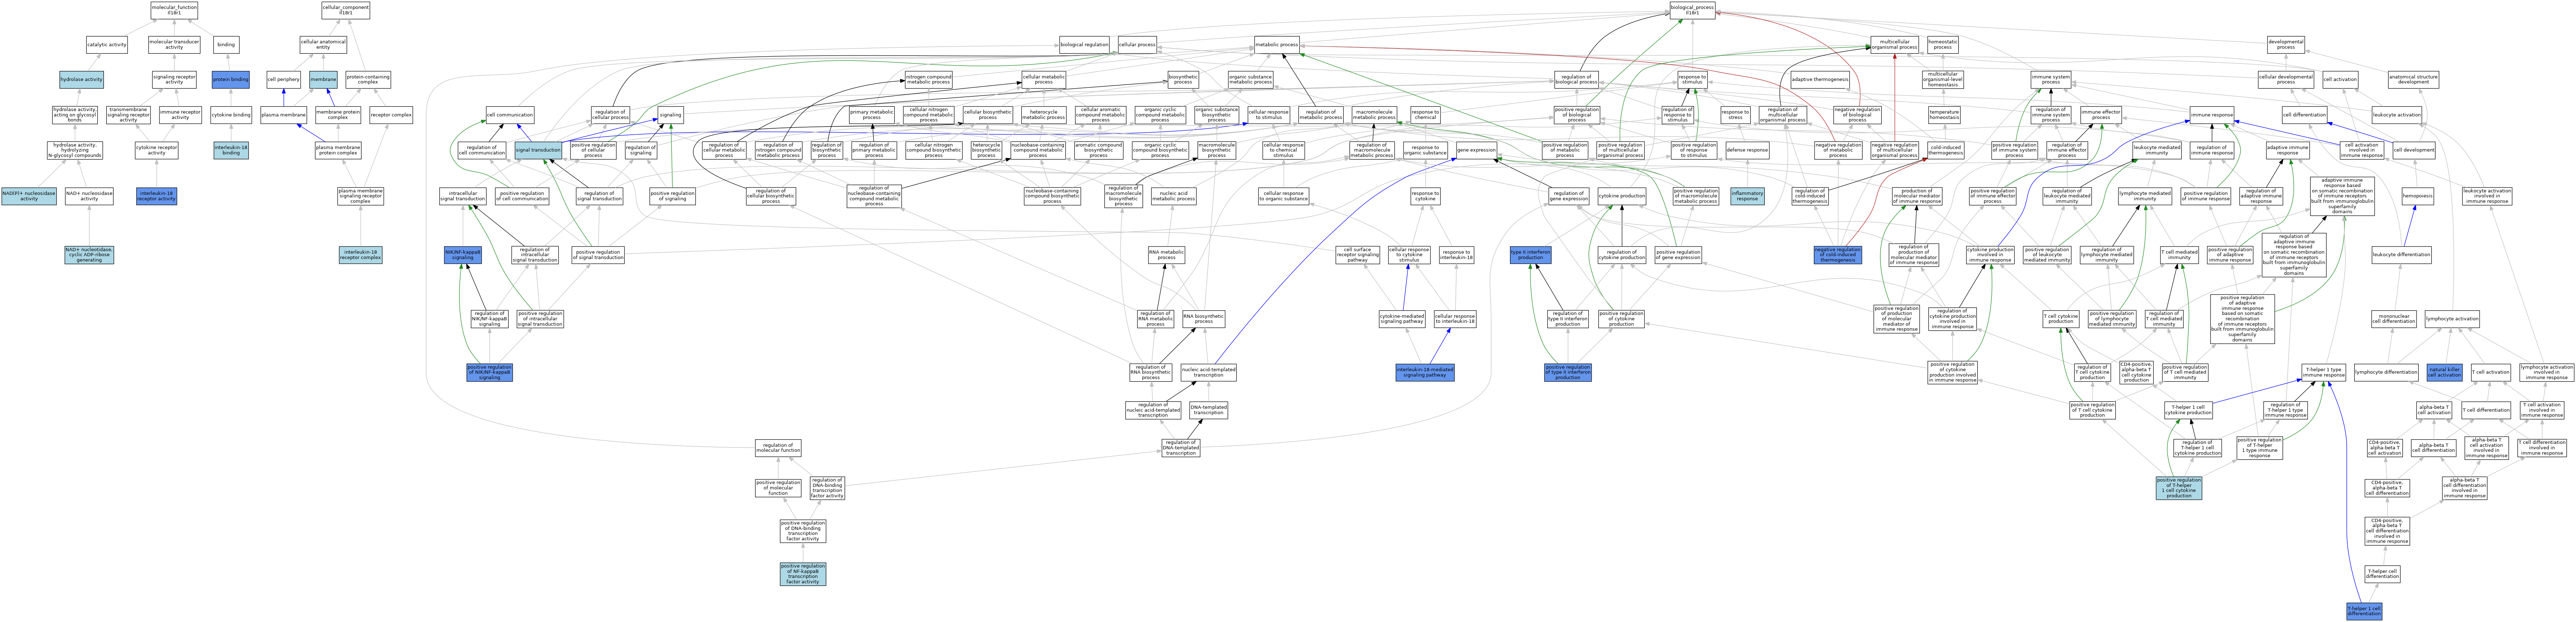The width and height of the screenshot is (2576, 622).
Task: Click the 'natural killer cell activation' node
Action: pyautogui.click(x=2444, y=372)
